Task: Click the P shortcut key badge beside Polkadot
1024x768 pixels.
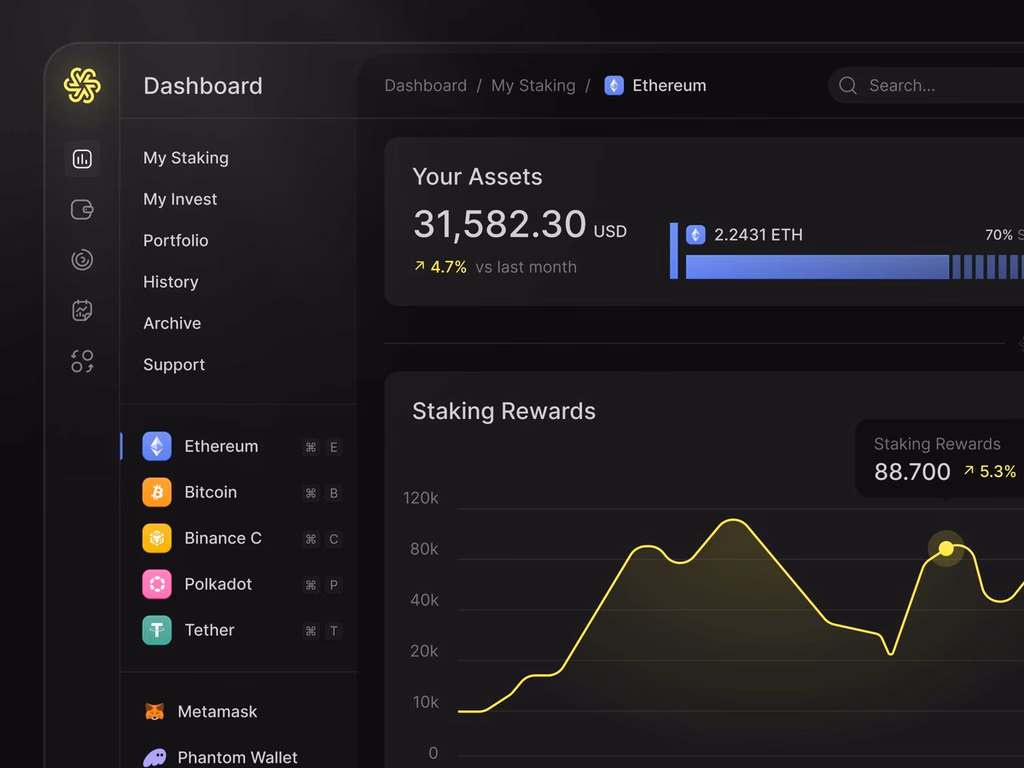Action: [x=334, y=585]
